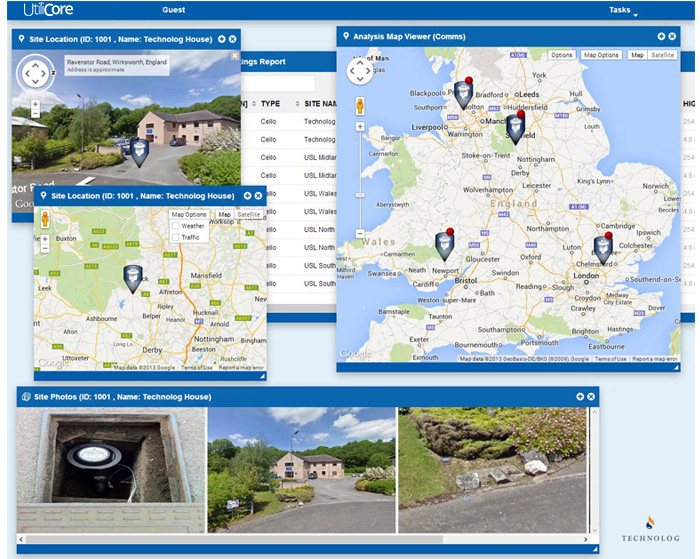Expand the Site Location map panel
700x559 pixels.
point(247,196)
